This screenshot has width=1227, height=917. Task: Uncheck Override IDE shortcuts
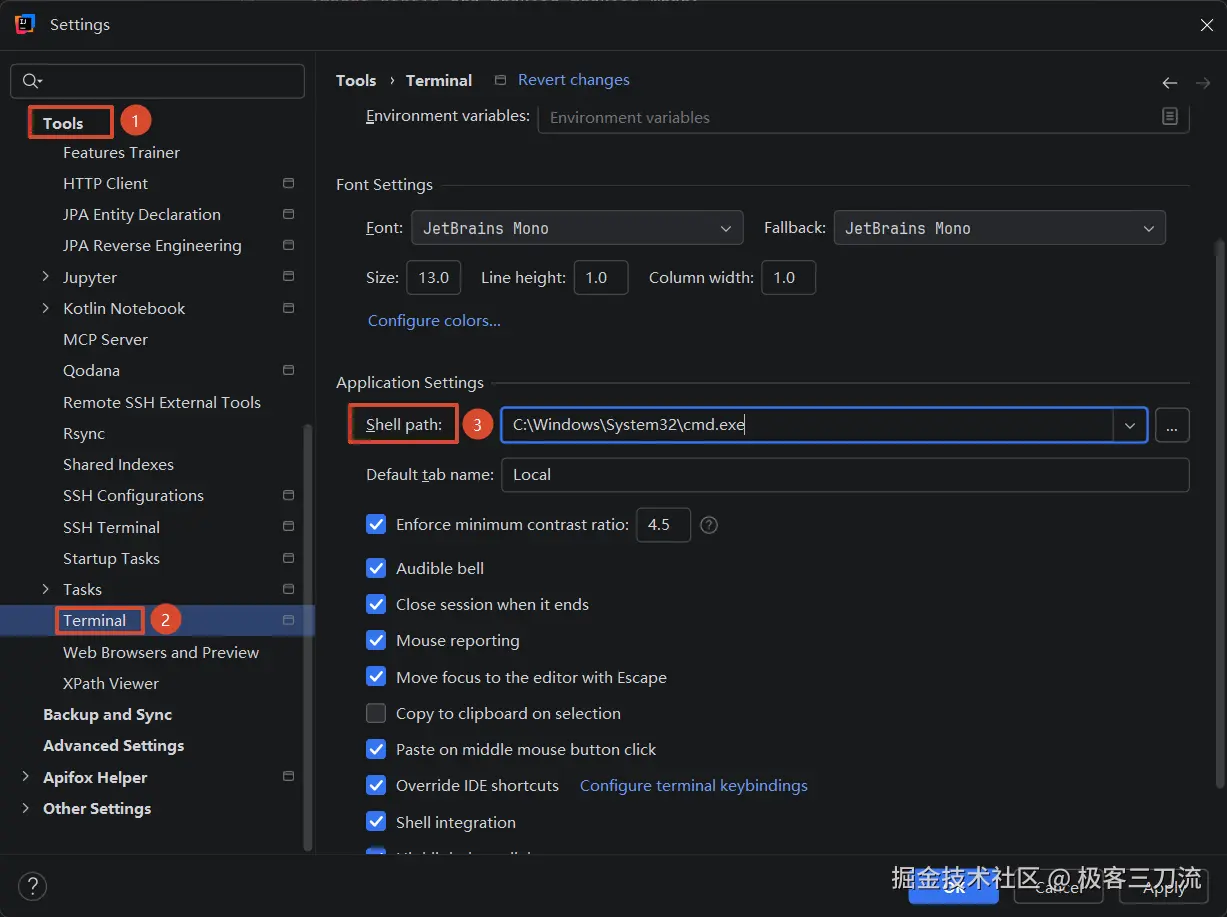point(376,785)
